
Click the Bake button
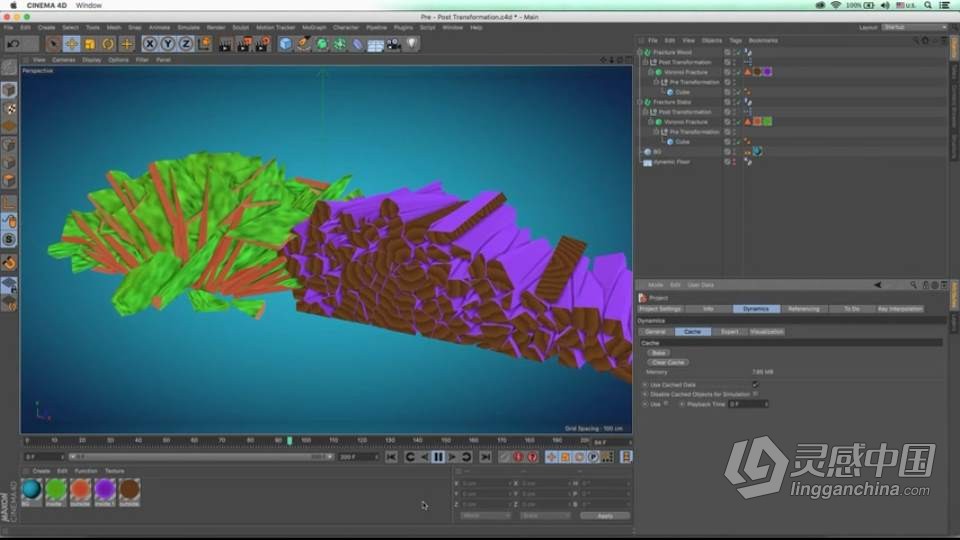click(x=658, y=352)
